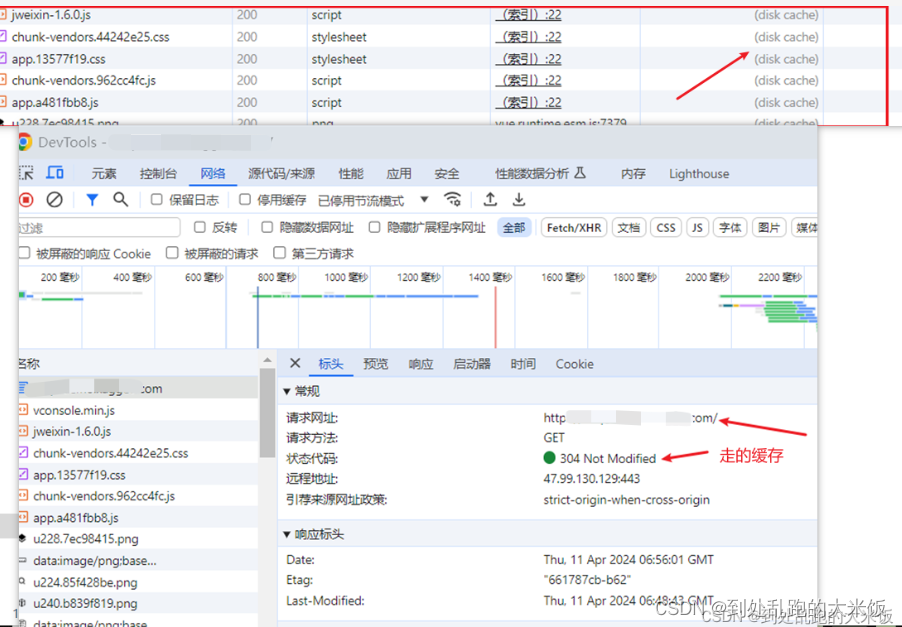Select the 标头 details tab

331,364
